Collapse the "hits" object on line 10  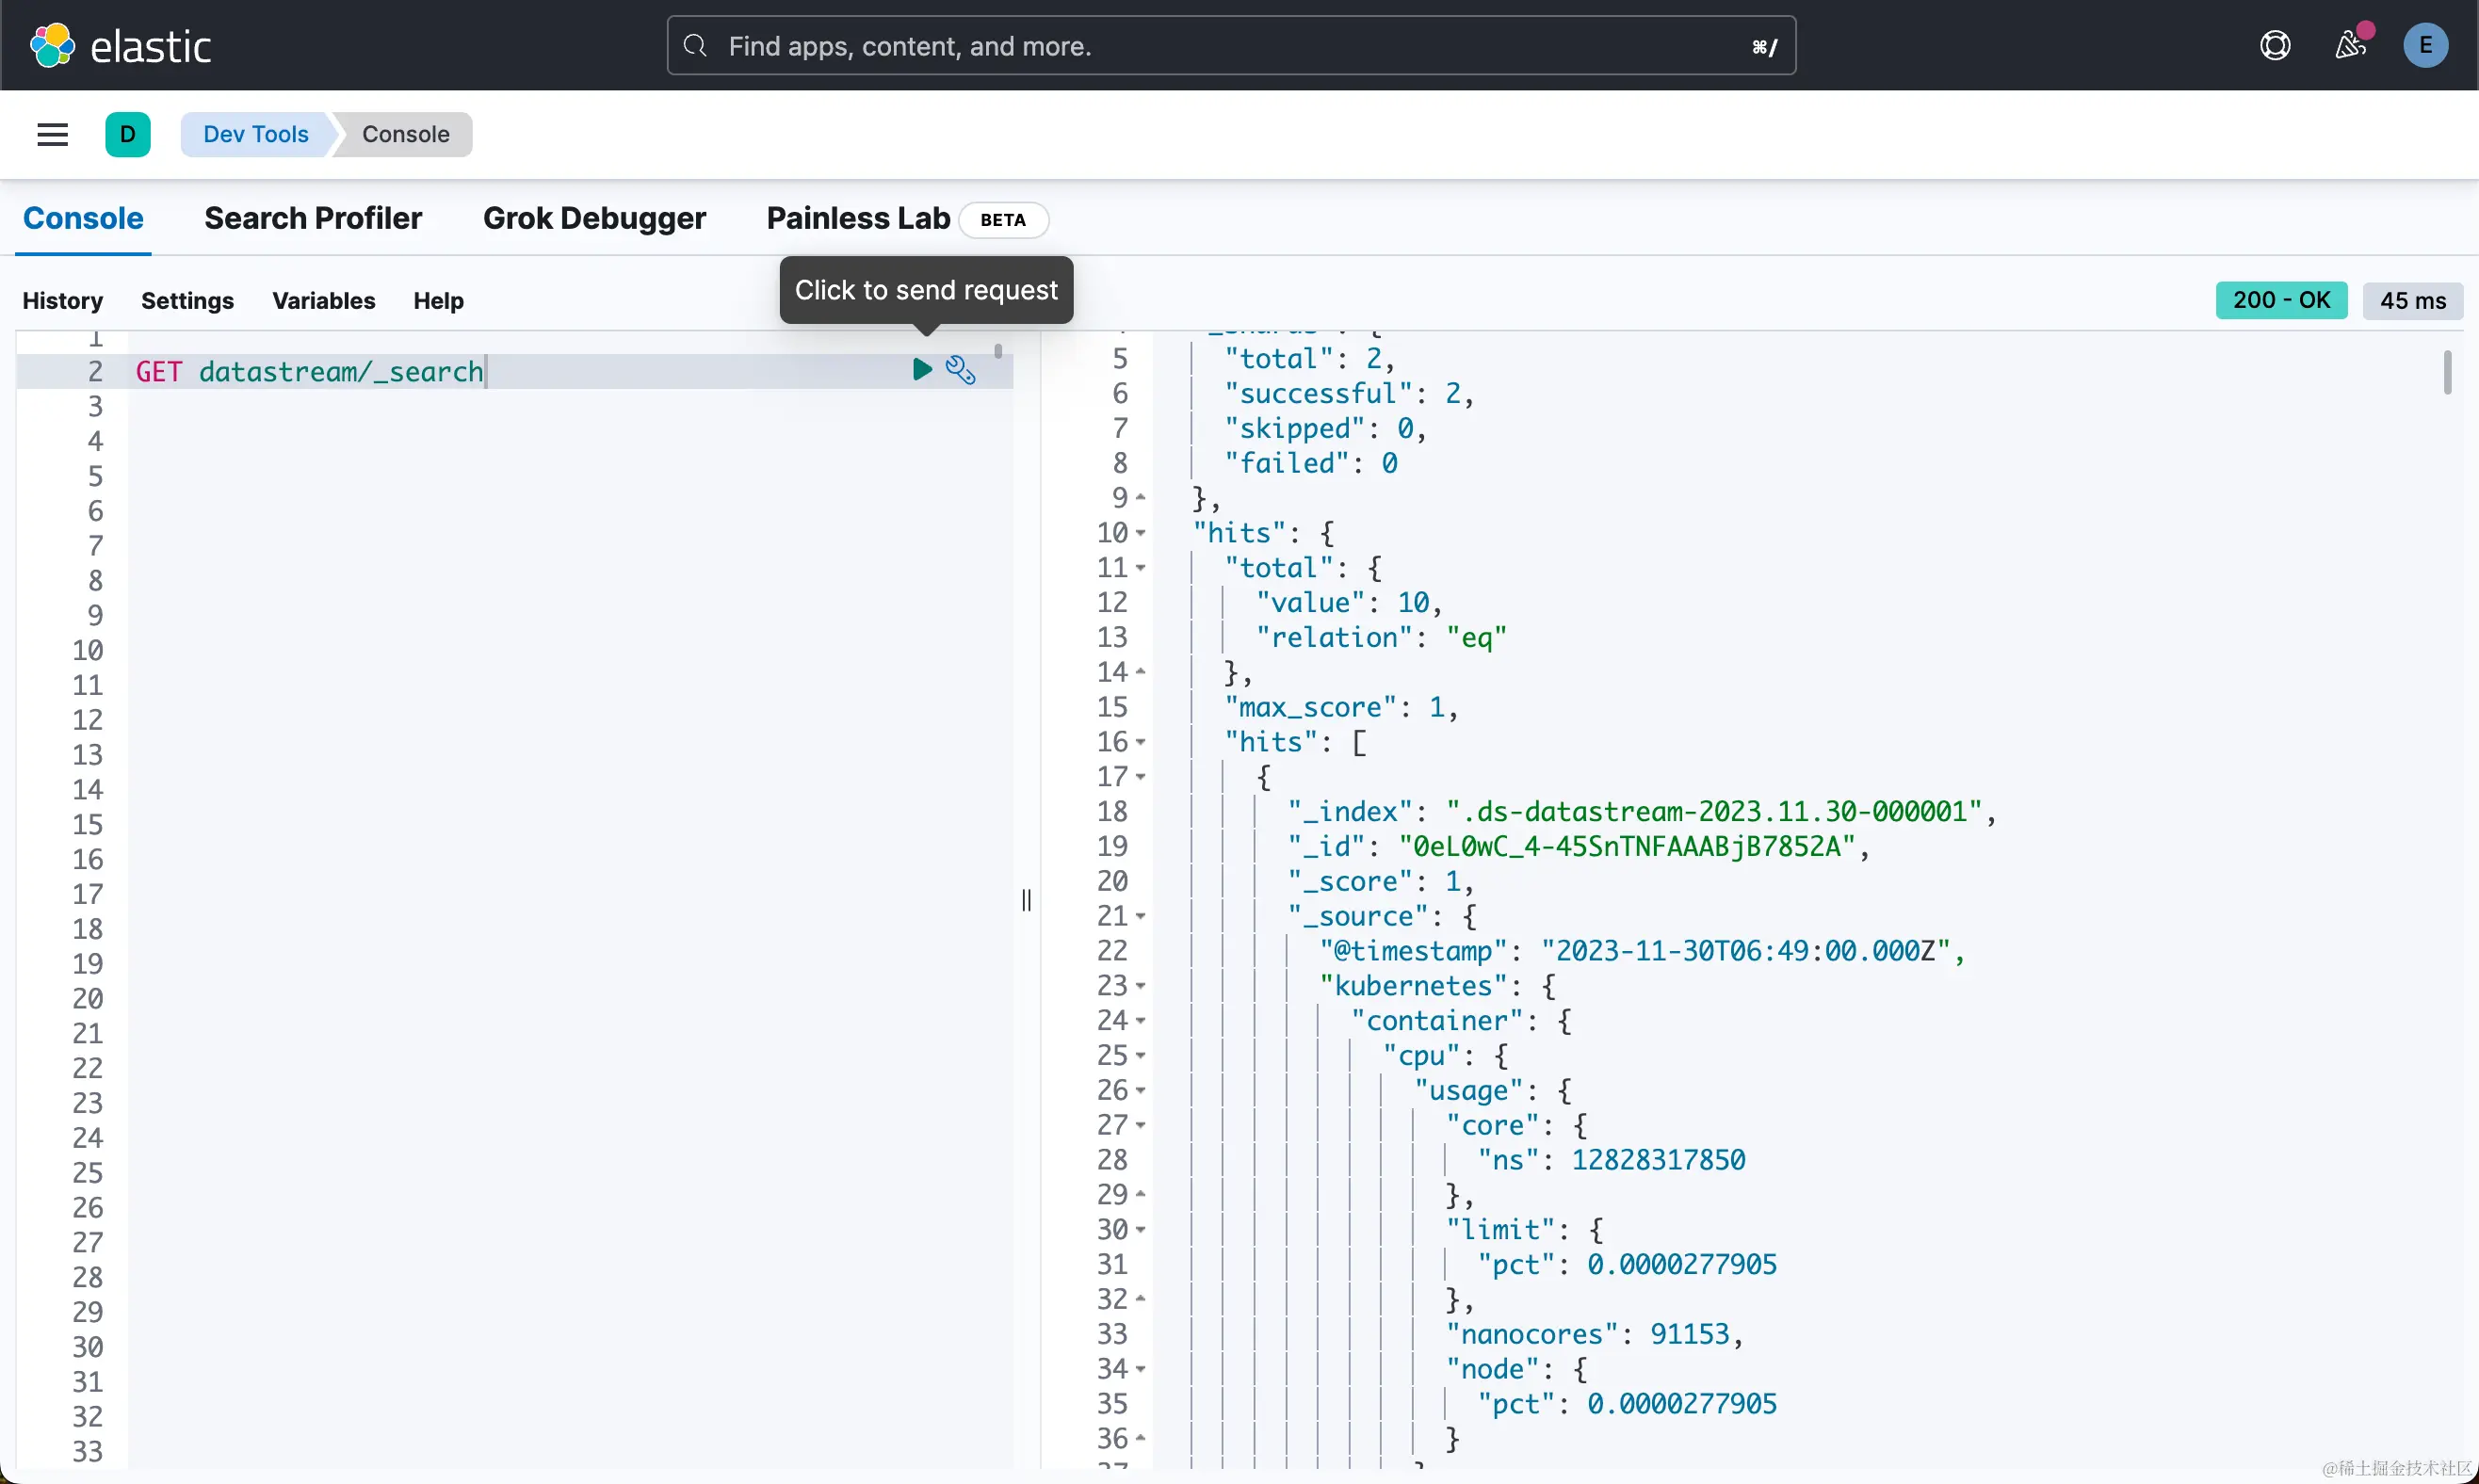coord(1141,533)
